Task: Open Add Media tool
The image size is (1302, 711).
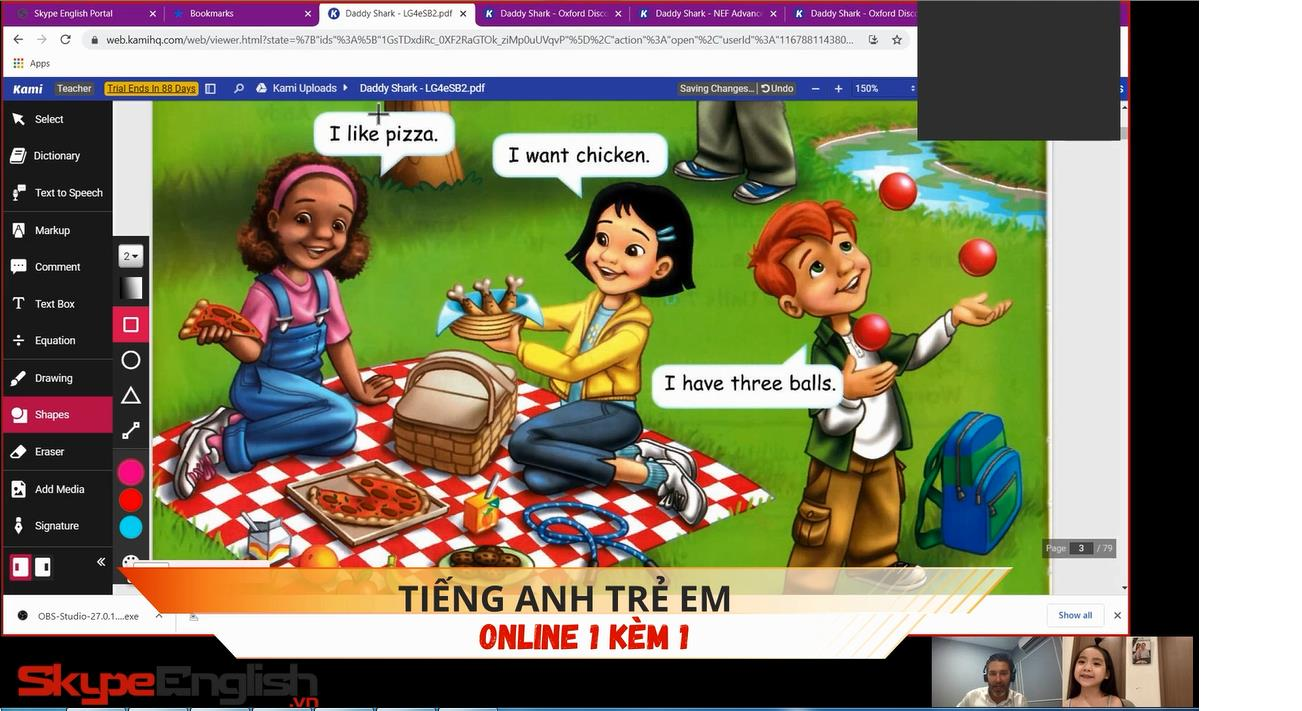Action: (57, 489)
